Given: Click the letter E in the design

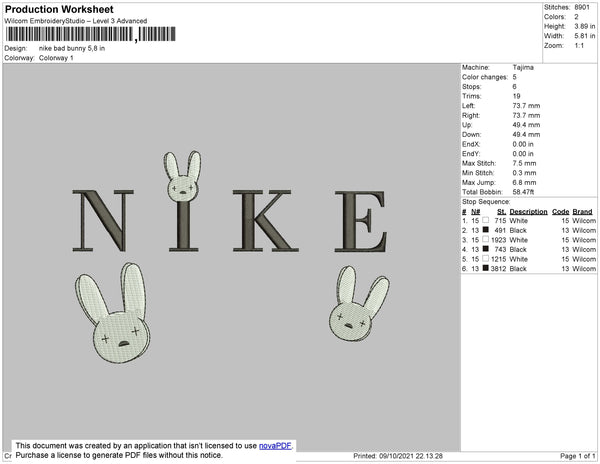Looking at the screenshot, I should point(360,221).
